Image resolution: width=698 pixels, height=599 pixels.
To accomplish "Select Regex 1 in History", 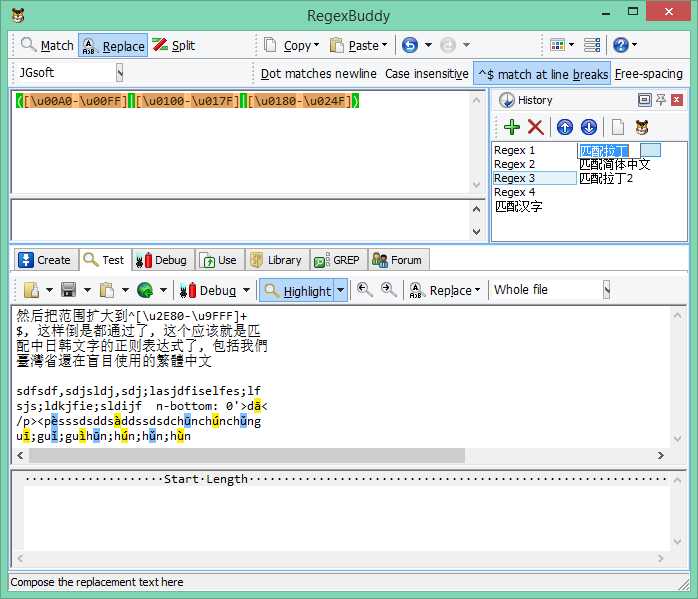I will click(514, 150).
